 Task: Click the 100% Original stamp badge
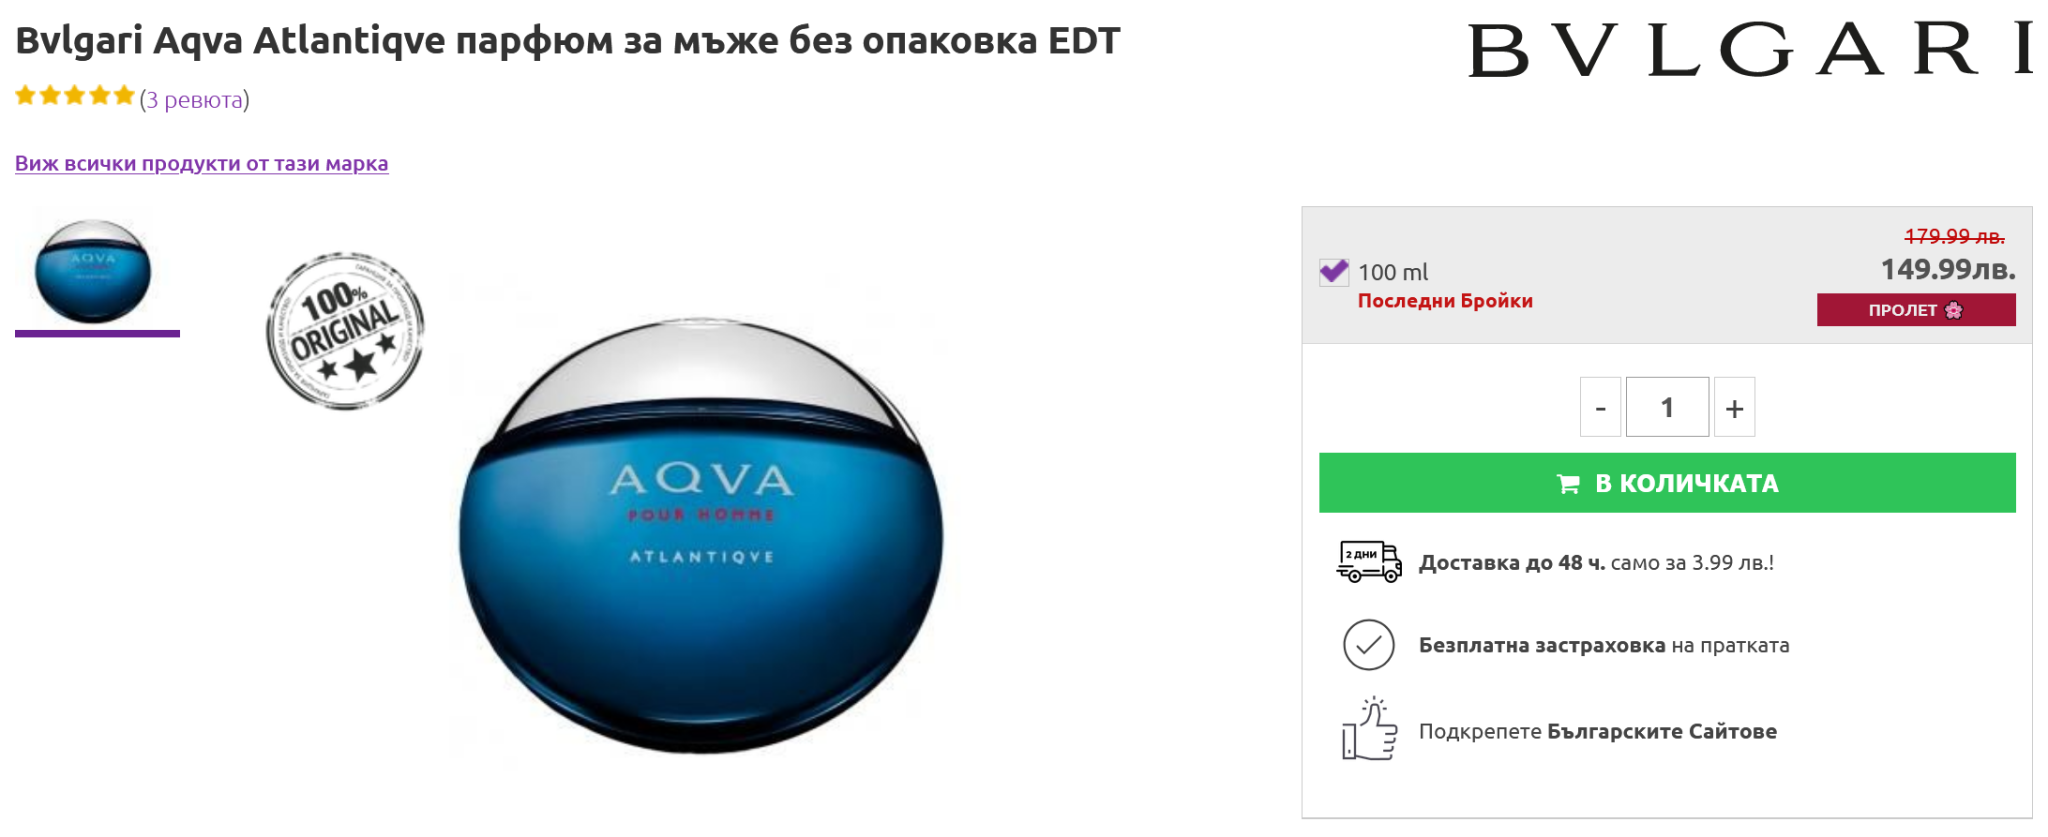(x=345, y=330)
